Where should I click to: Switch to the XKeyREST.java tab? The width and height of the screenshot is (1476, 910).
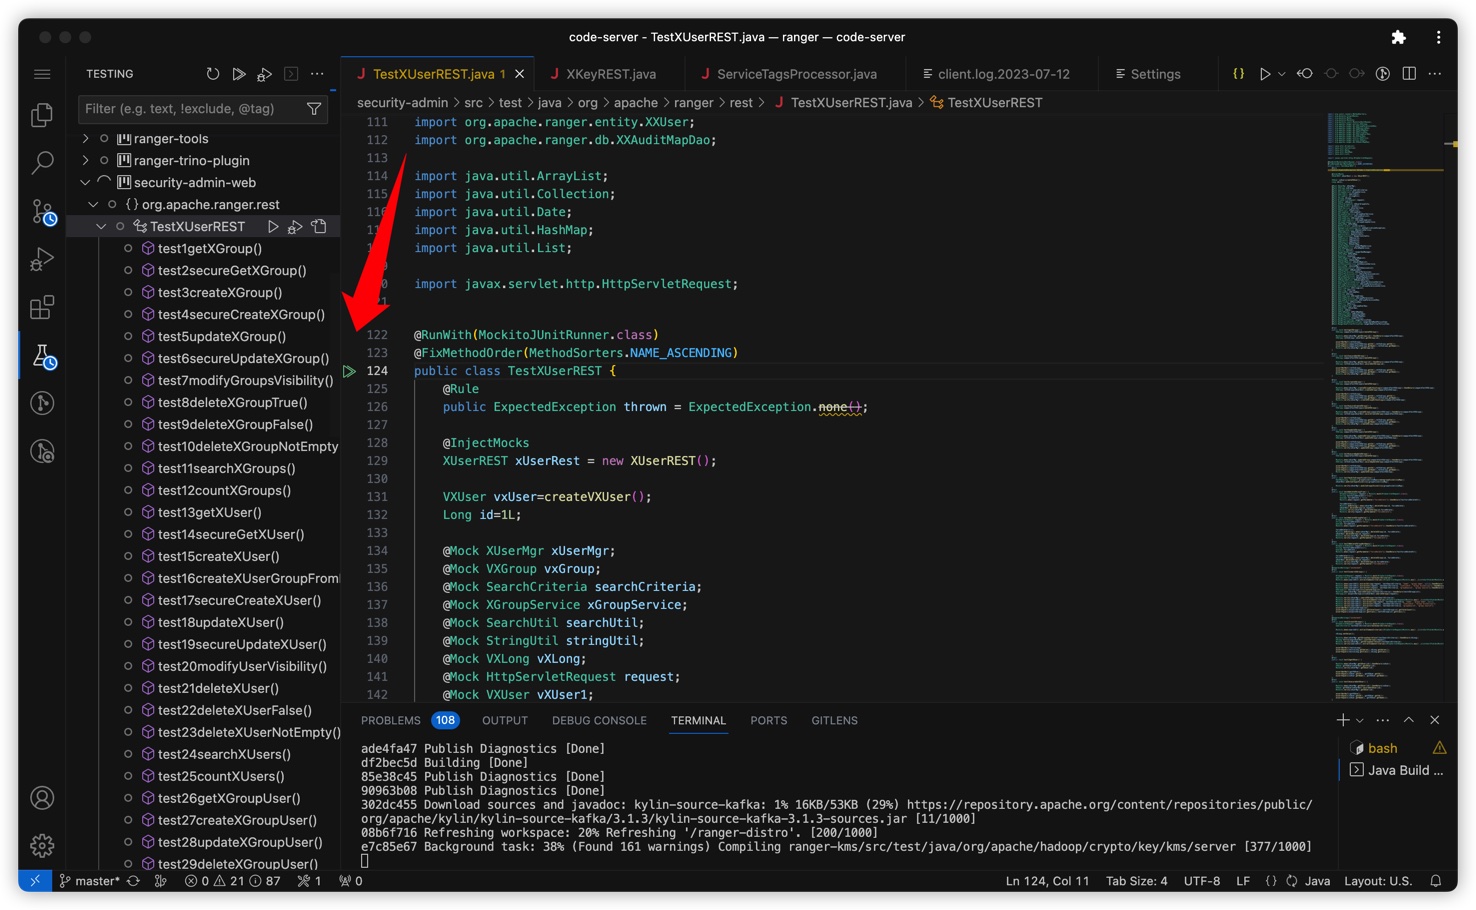(610, 74)
